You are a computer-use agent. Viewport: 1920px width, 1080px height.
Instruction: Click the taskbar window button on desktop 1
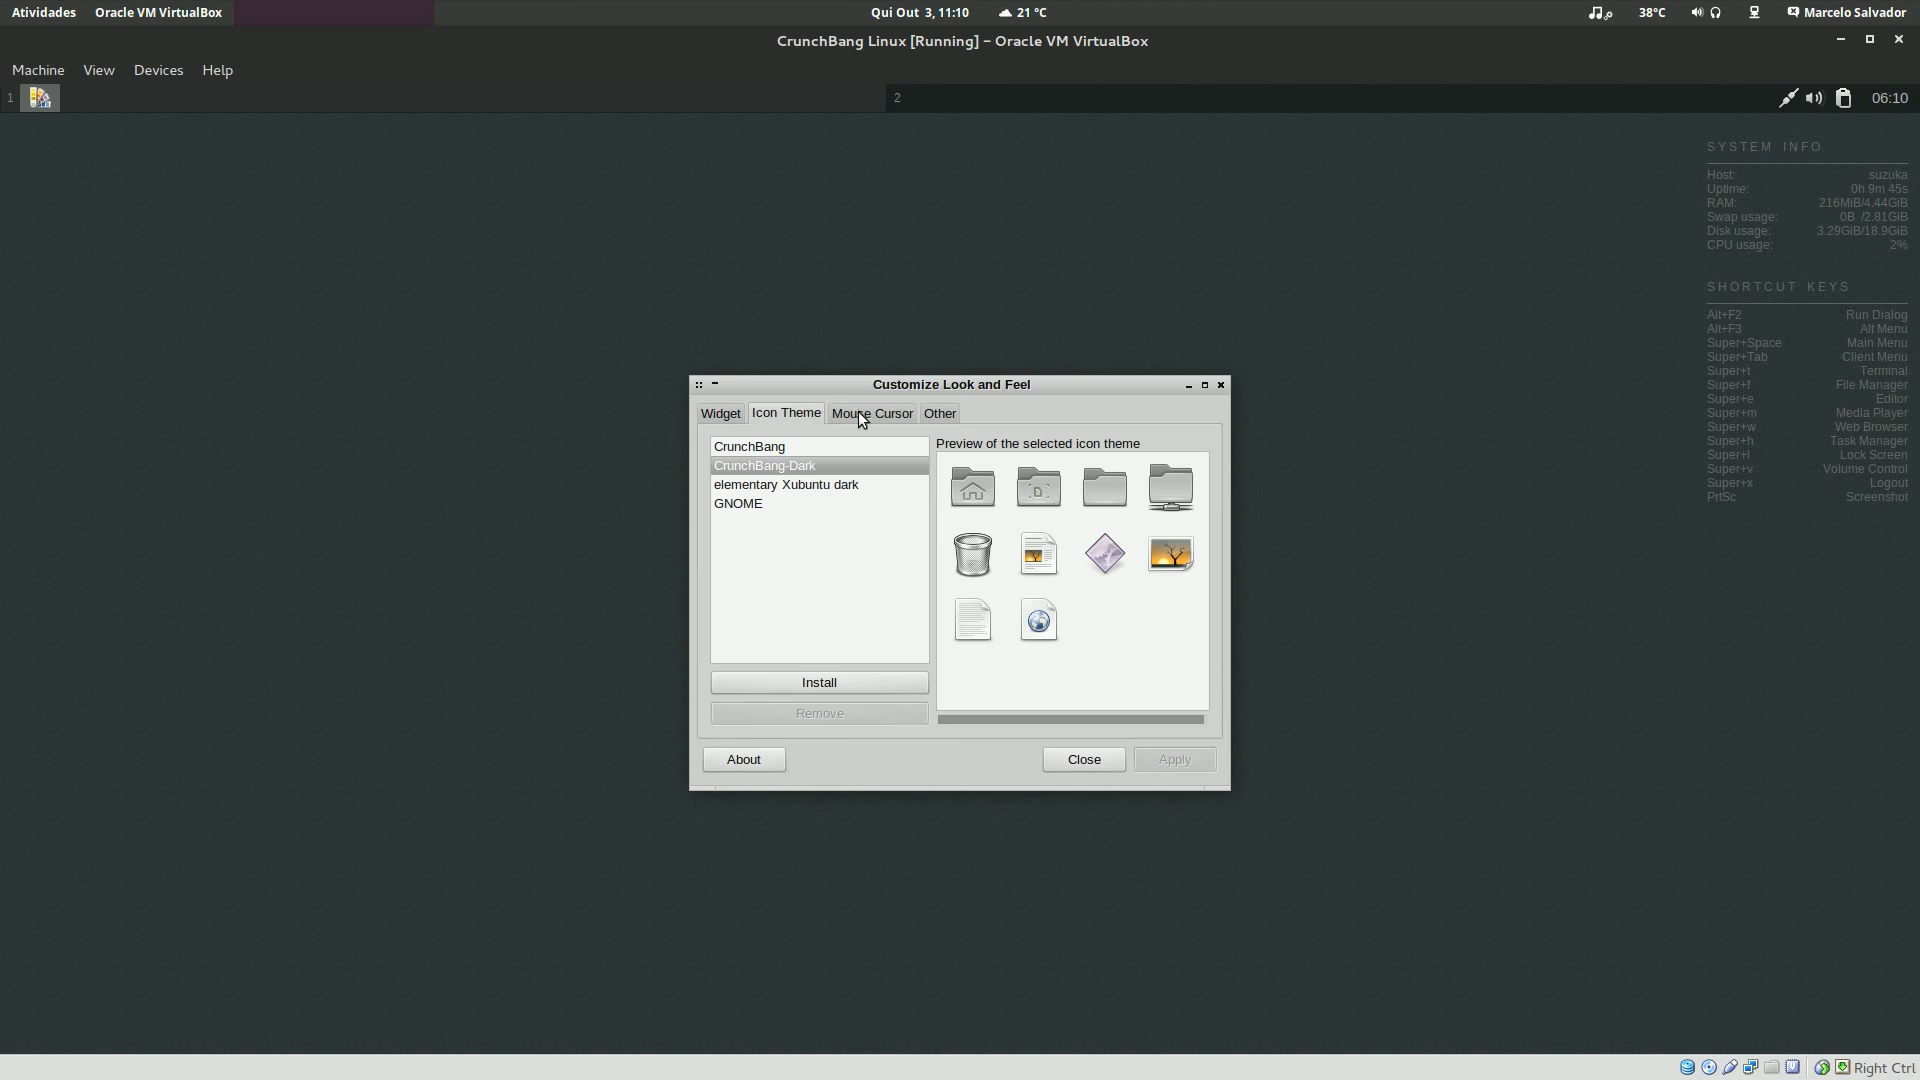(x=40, y=98)
